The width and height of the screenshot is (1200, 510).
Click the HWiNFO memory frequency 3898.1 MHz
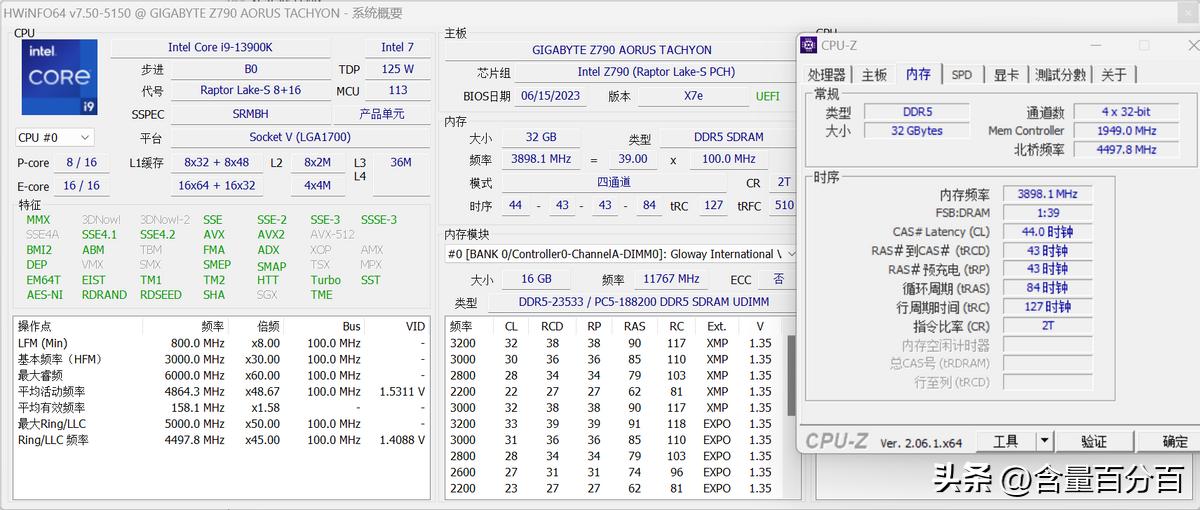(x=540, y=159)
